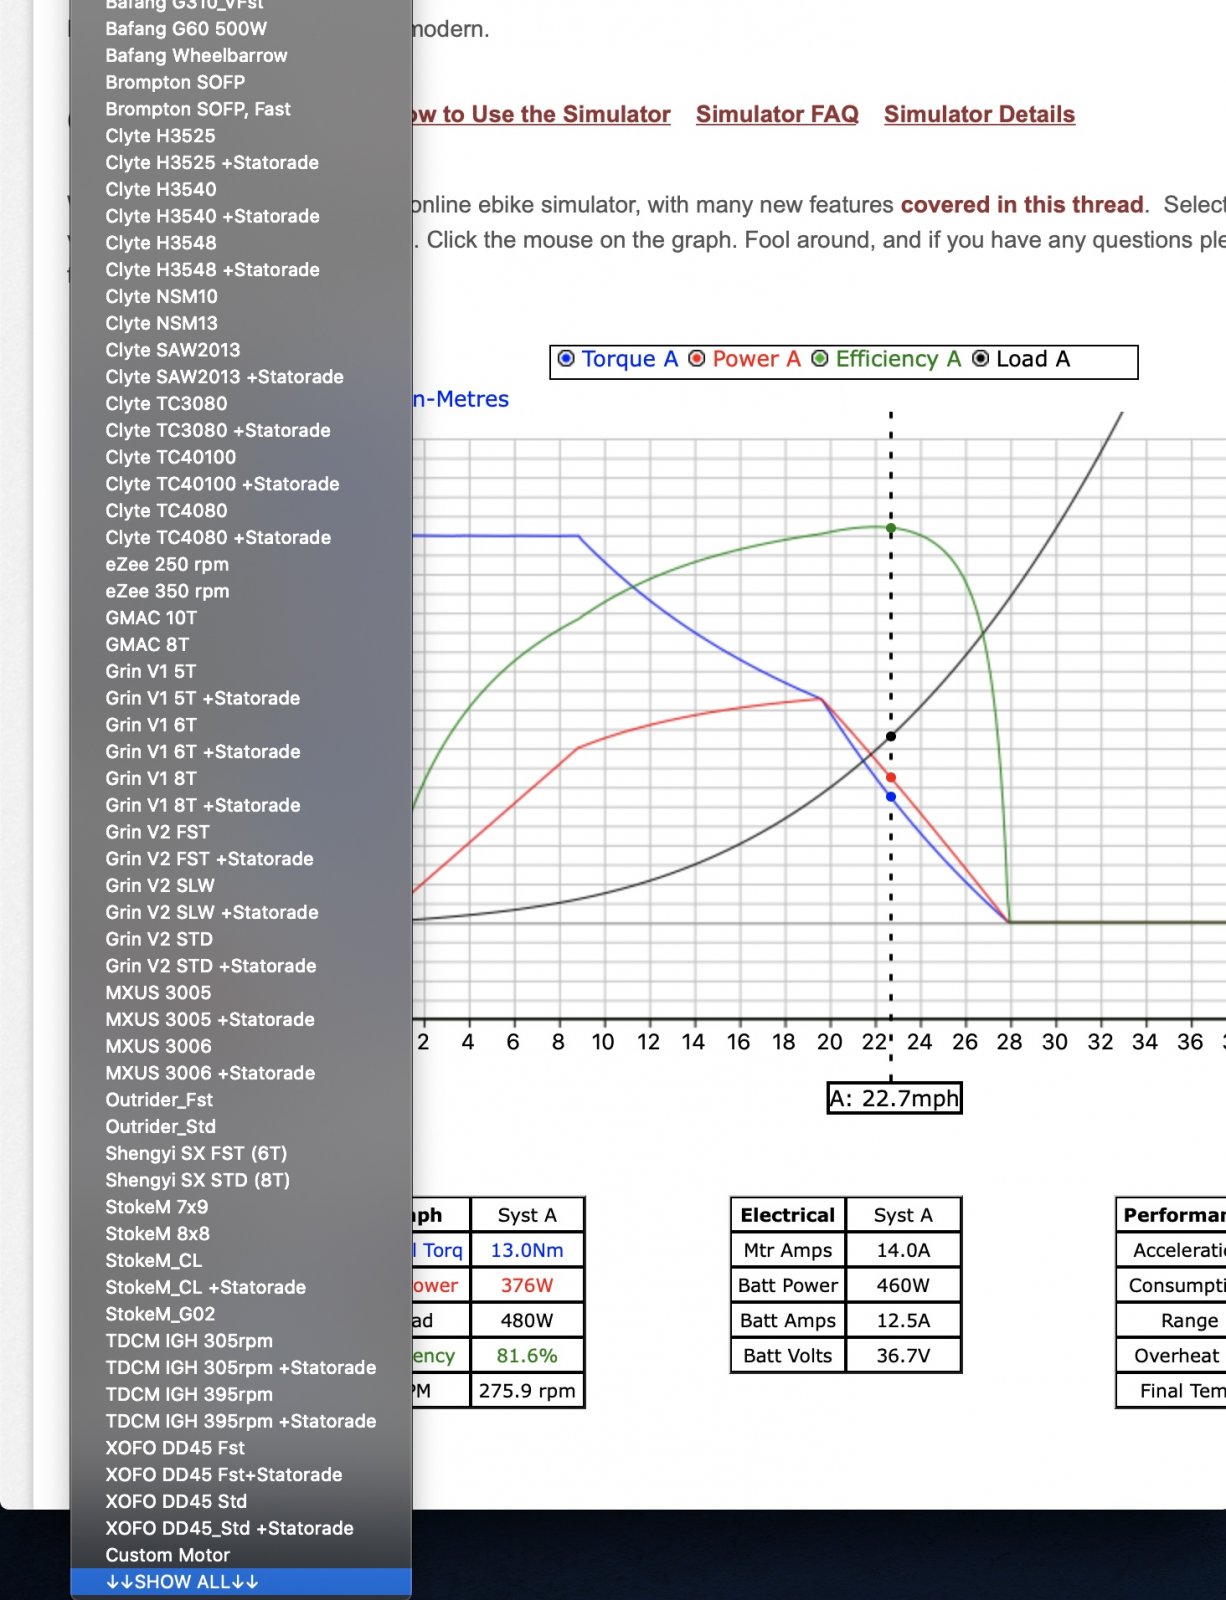Open the Simulator FAQ link

(x=777, y=115)
